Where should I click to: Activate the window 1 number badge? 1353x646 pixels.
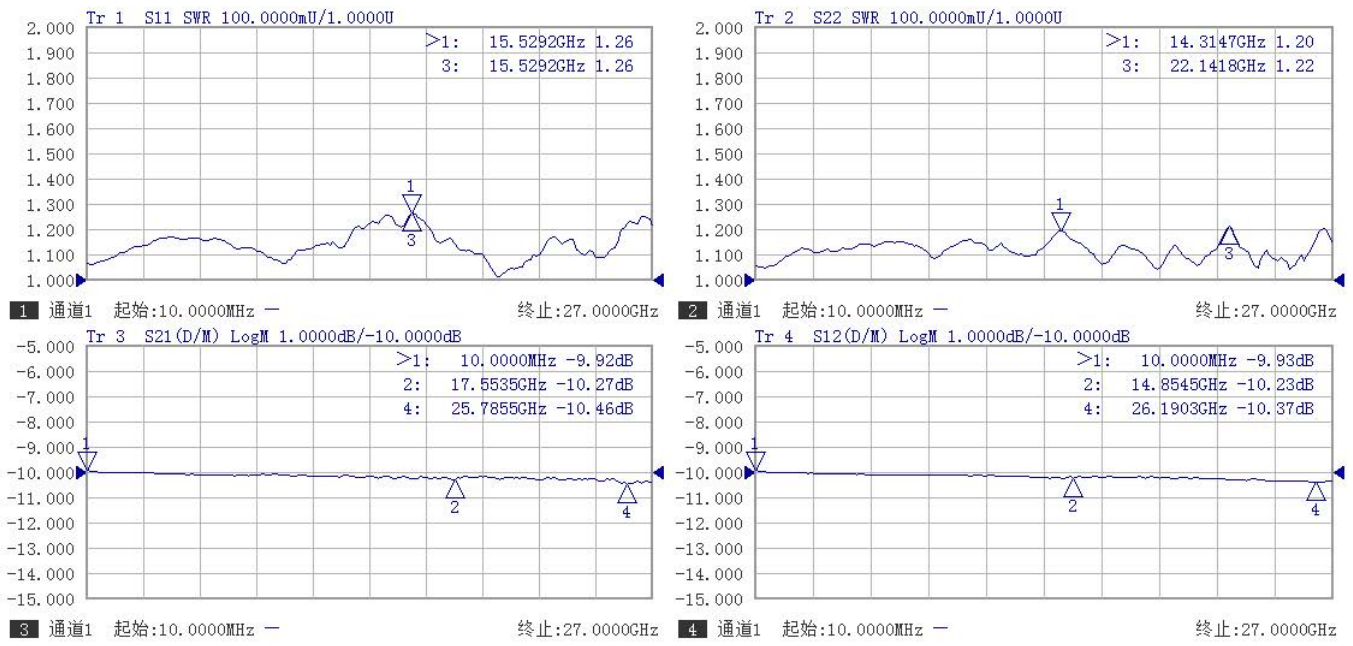(18, 311)
